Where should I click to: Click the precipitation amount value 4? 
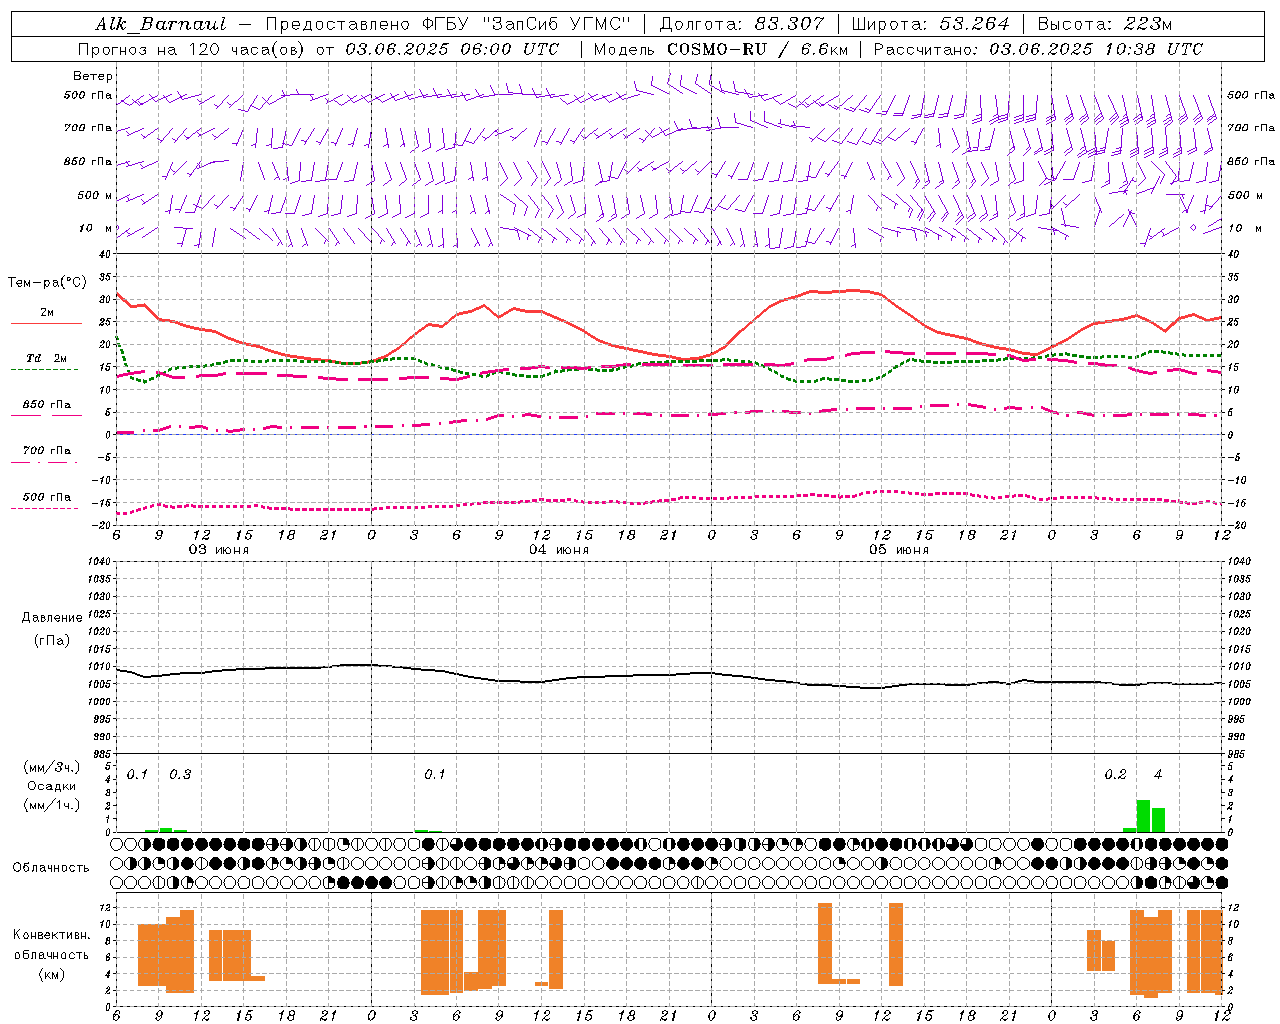tap(1158, 774)
